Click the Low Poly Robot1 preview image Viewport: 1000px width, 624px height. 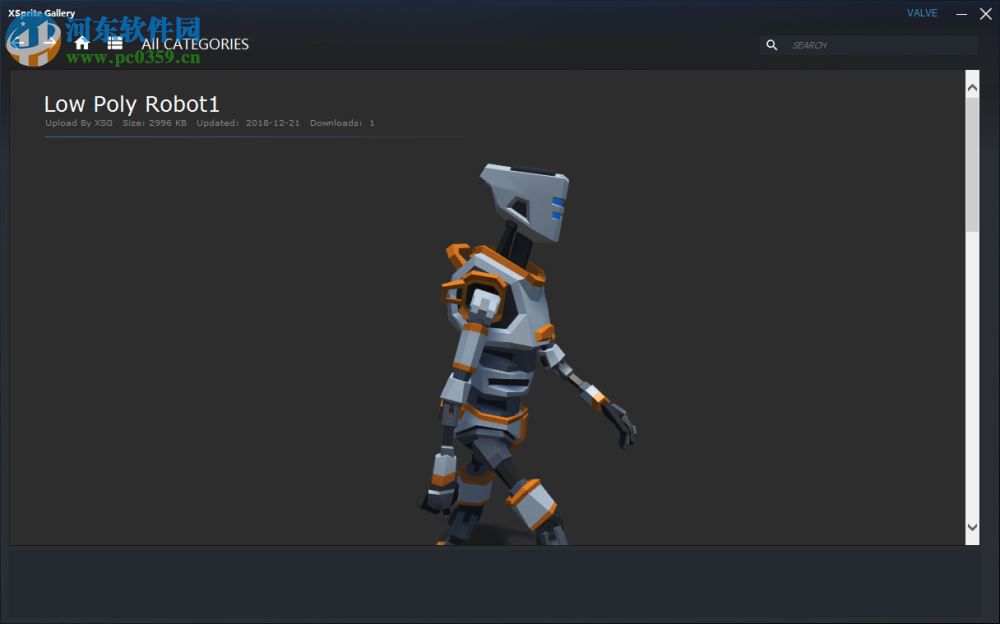click(x=527, y=353)
